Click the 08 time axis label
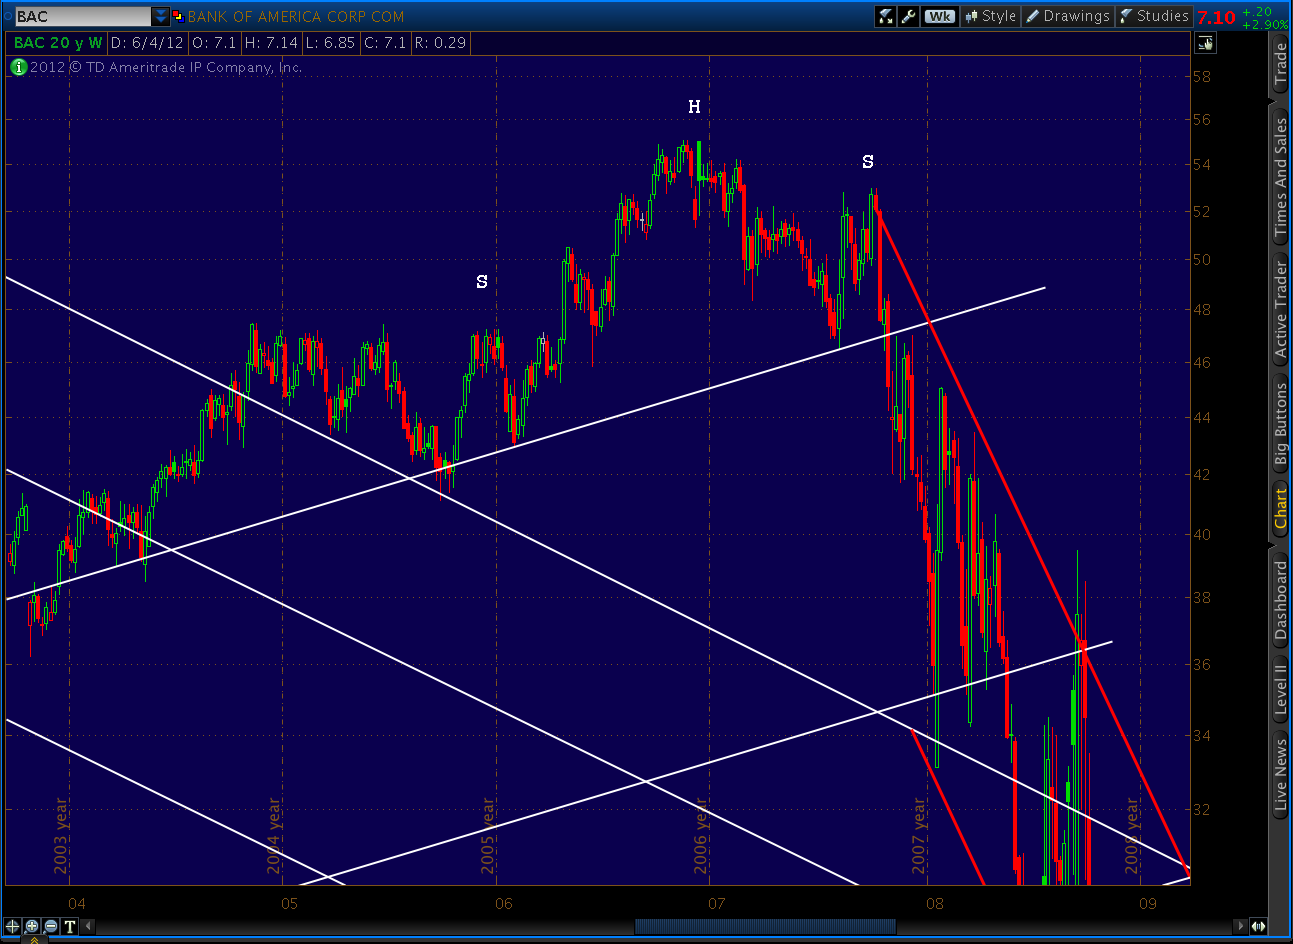Viewport: 1293px width, 944px height. tap(934, 904)
